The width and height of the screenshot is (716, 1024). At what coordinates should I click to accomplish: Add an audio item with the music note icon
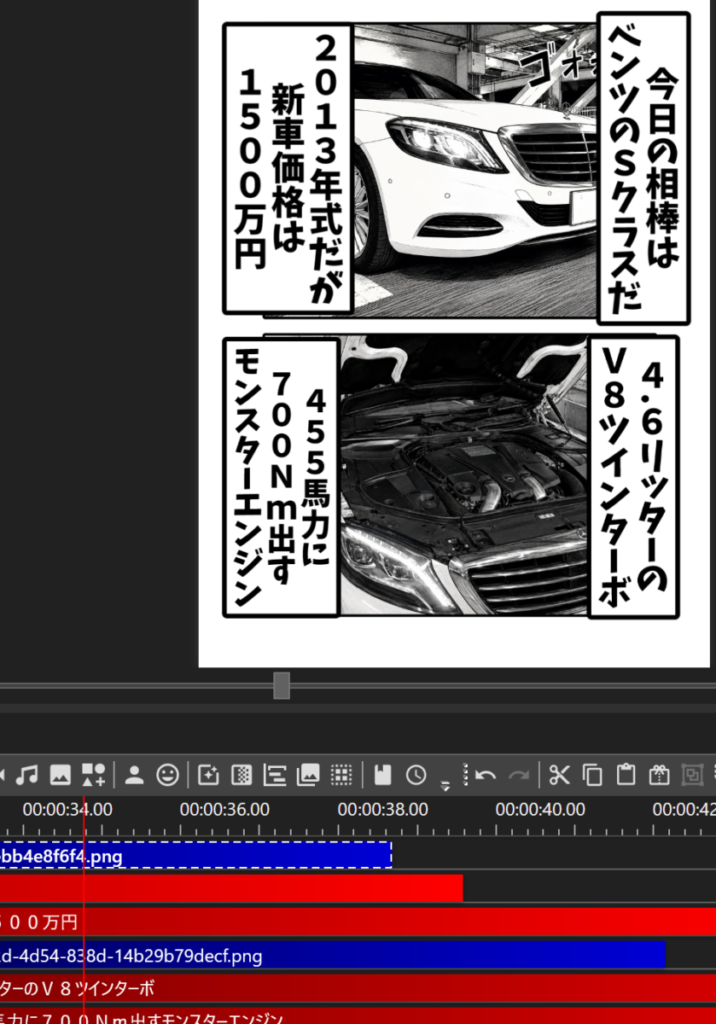pos(27,775)
